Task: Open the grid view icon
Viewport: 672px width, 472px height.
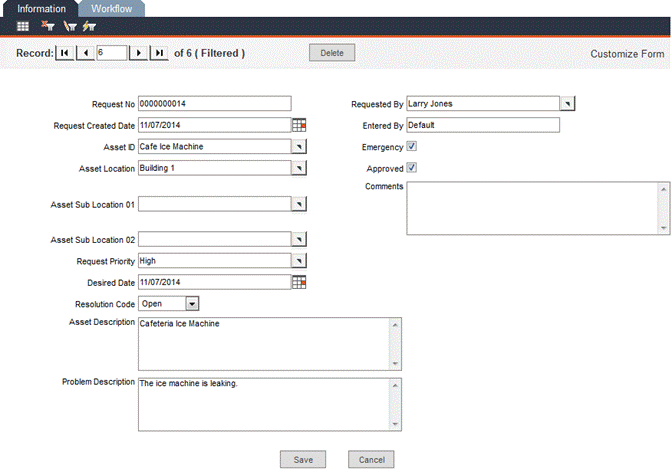Action: (x=22, y=26)
